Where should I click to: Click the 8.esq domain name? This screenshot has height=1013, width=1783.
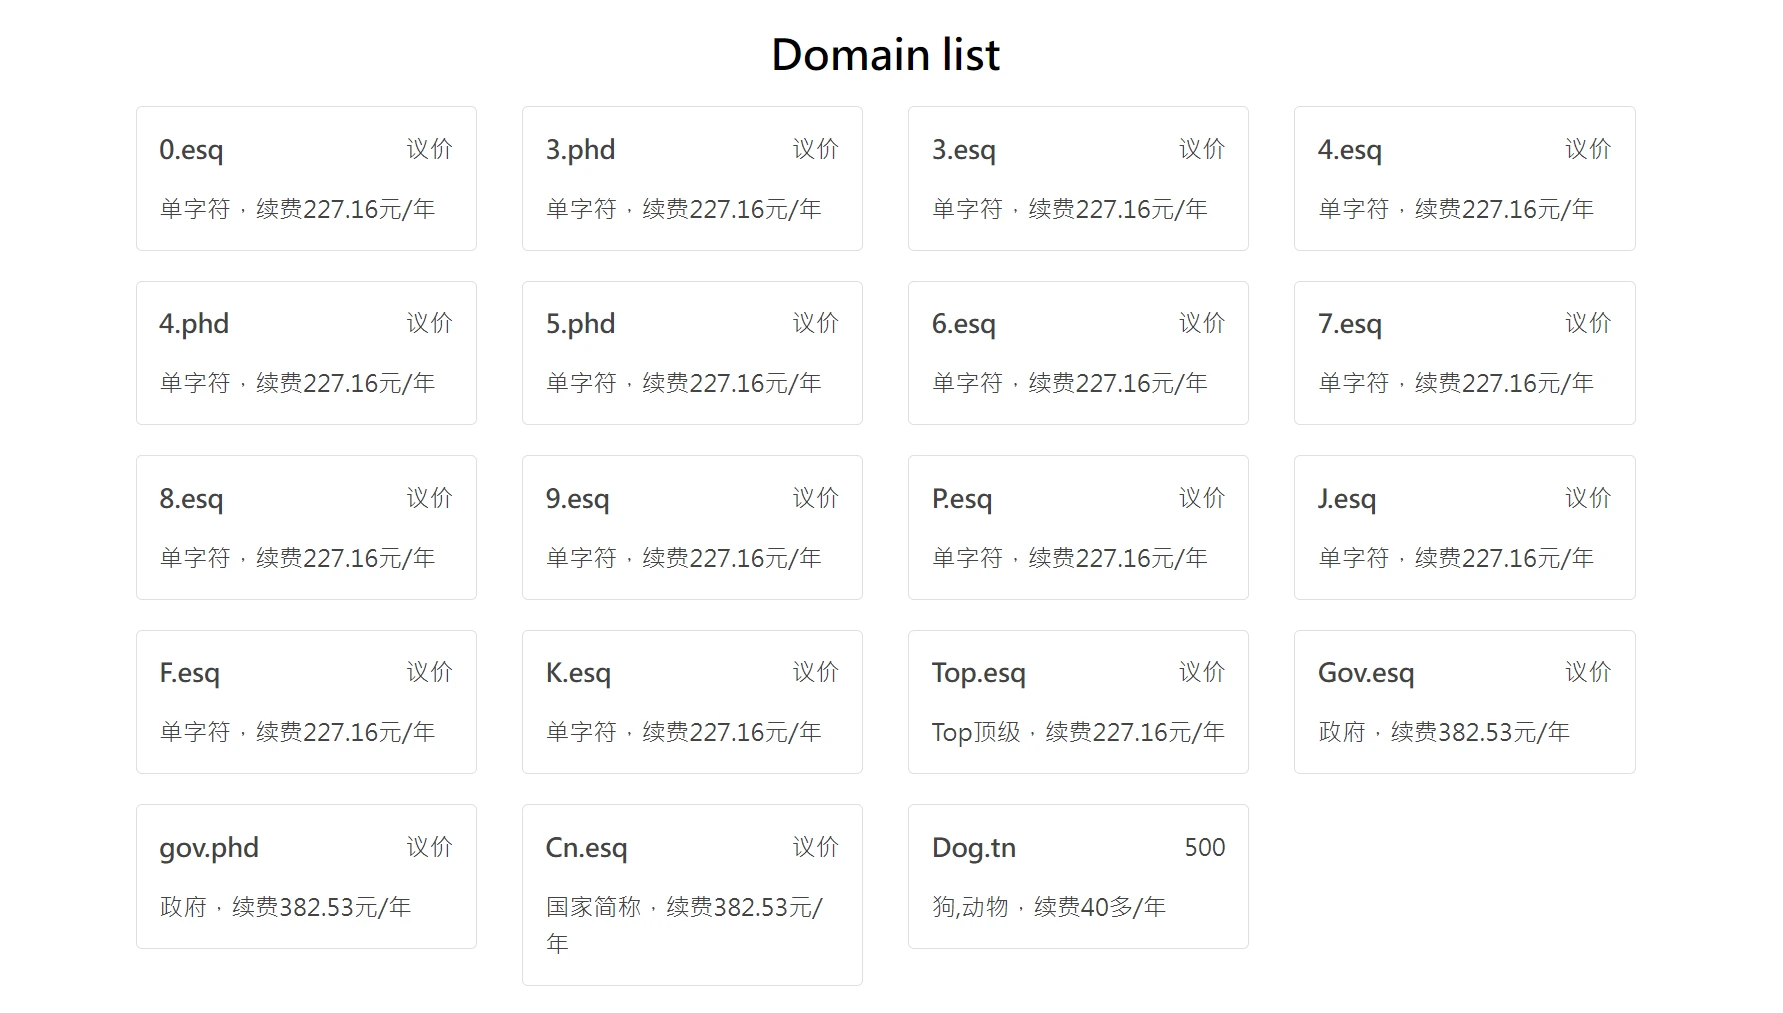tap(191, 499)
